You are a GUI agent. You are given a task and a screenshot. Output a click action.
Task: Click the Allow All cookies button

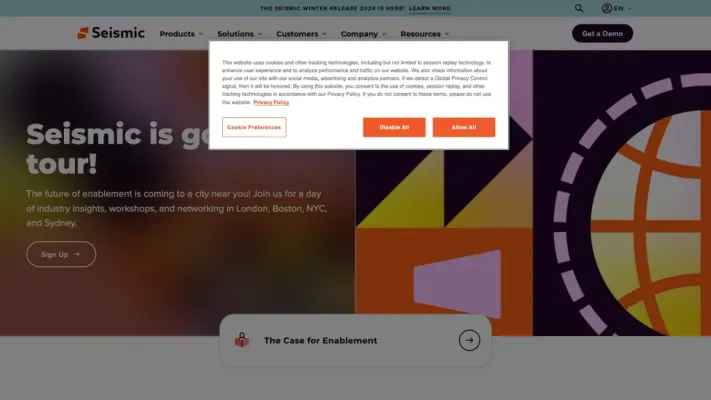coord(463,127)
